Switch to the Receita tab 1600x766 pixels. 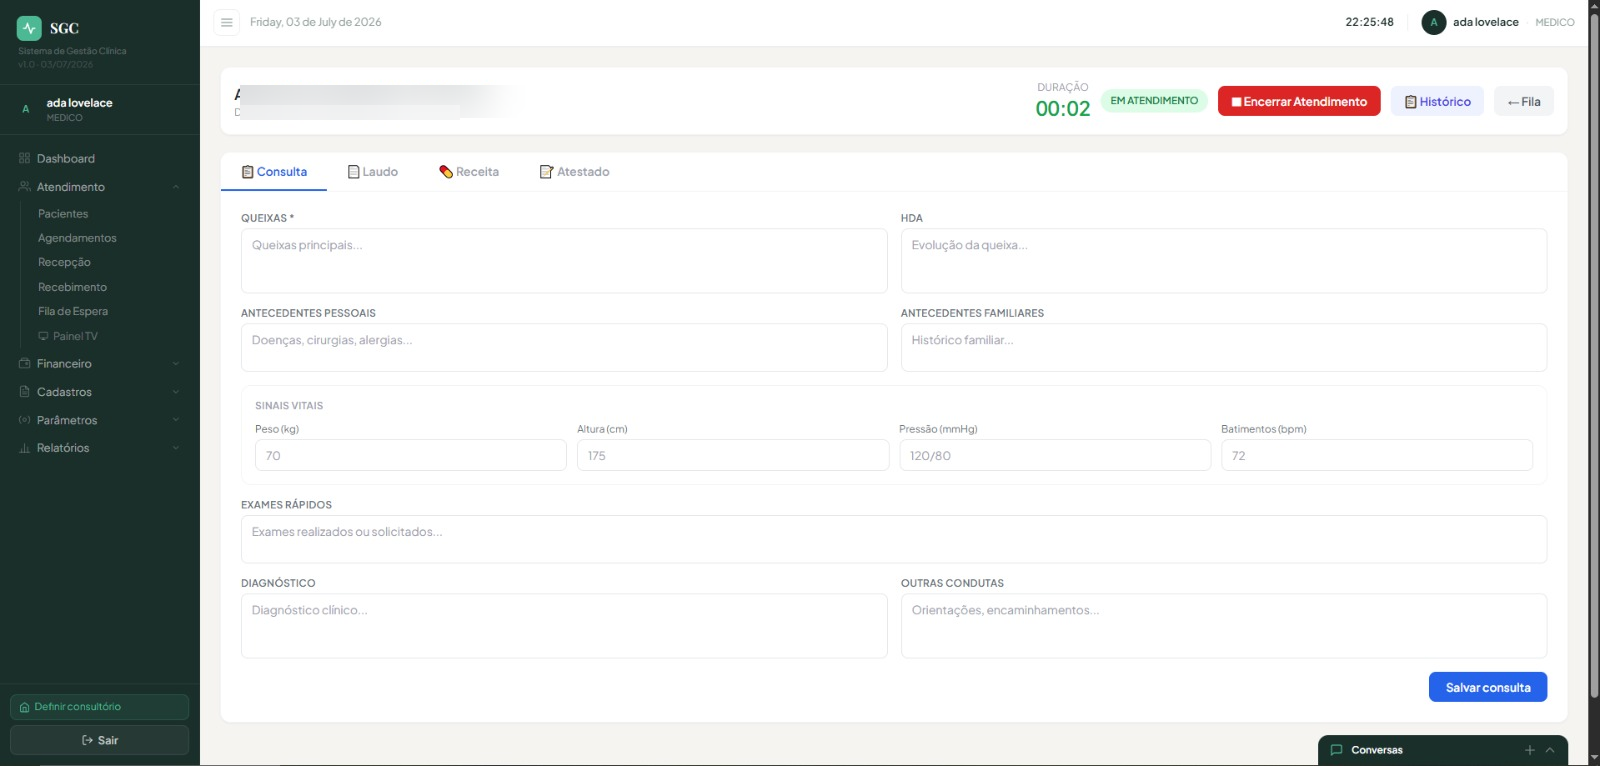click(x=469, y=172)
